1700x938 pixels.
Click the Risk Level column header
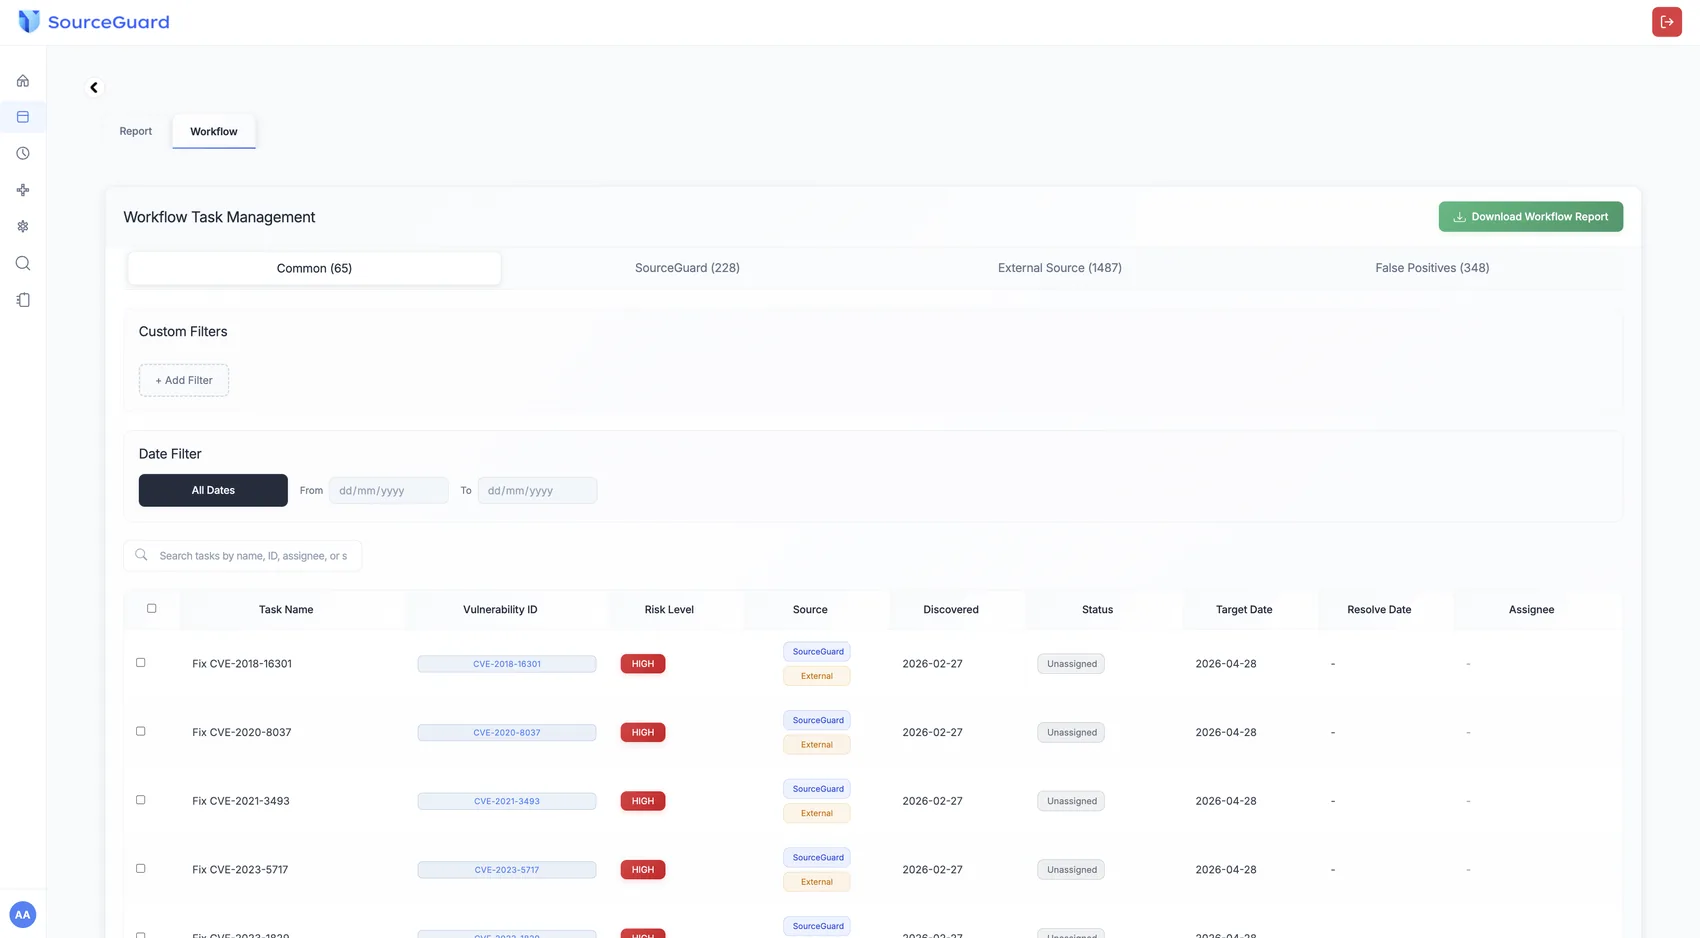coord(669,610)
